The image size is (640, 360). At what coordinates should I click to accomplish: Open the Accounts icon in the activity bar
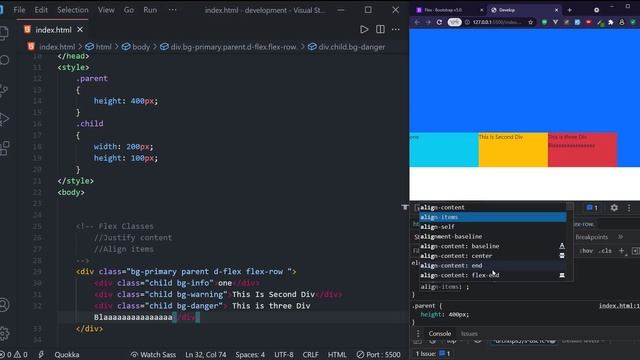pos(4,305)
